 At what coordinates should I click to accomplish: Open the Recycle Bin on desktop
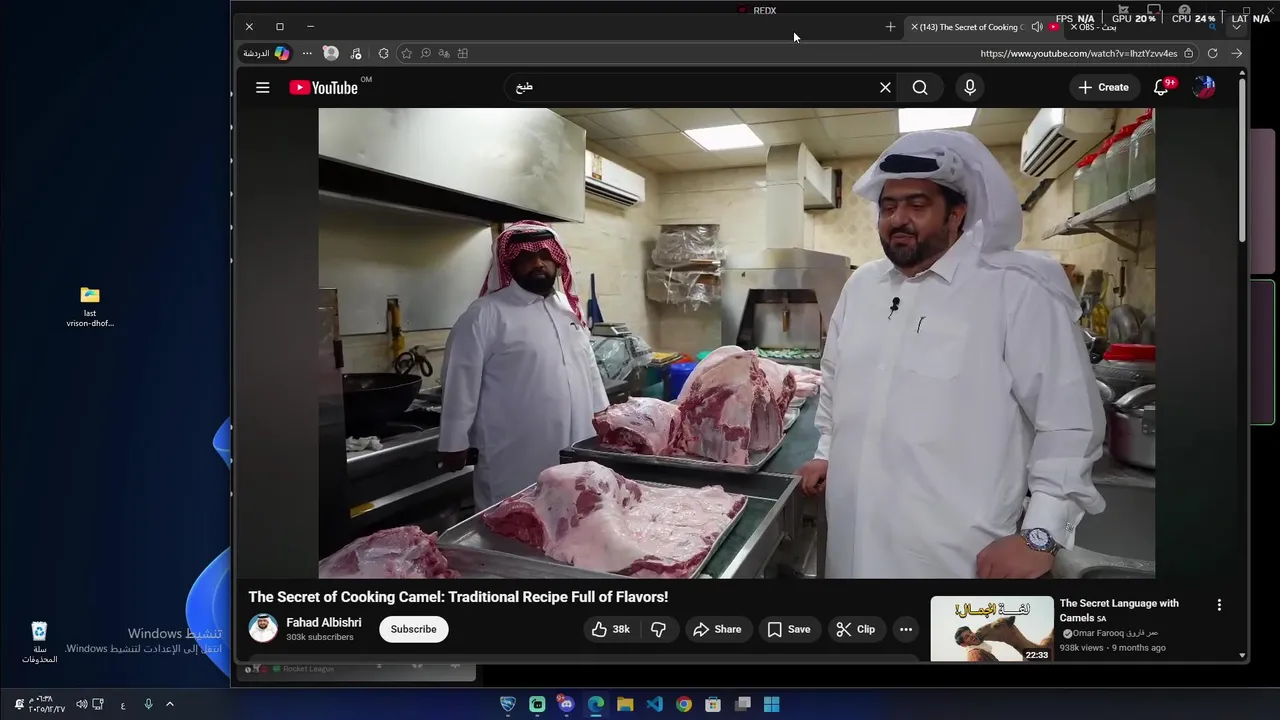39,642
